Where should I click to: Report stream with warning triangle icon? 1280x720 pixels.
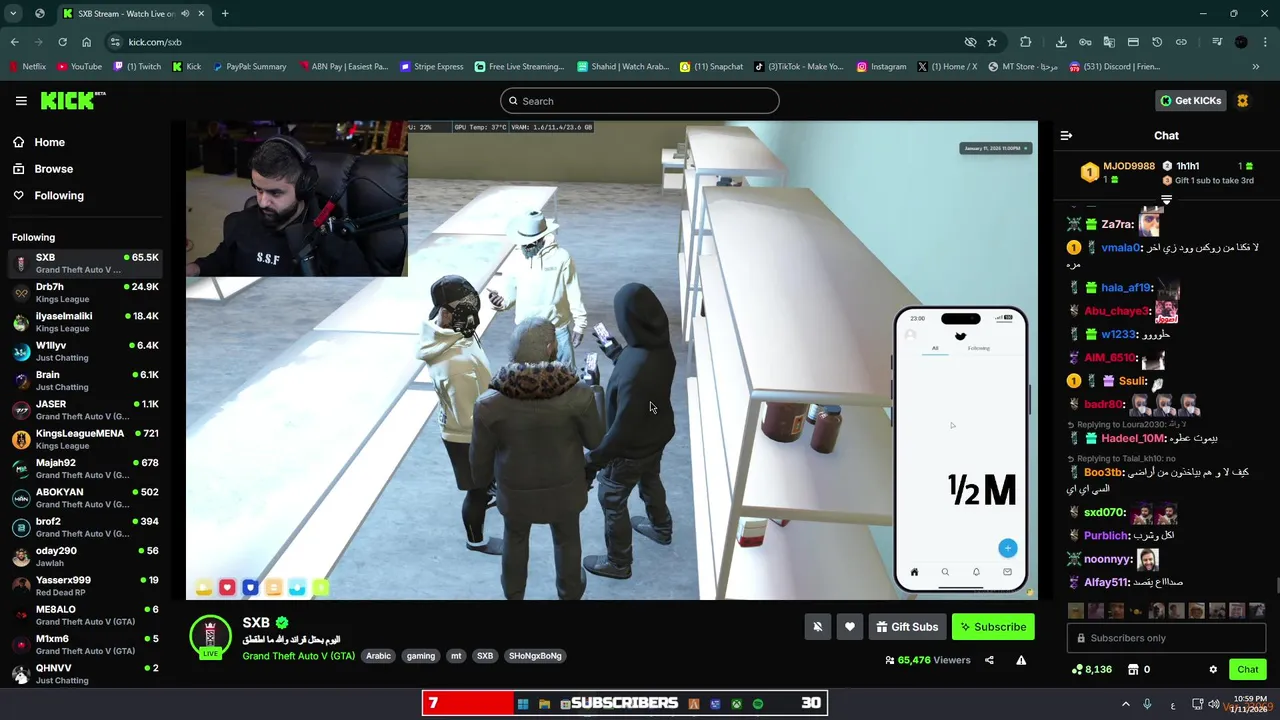click(1021, 660)
